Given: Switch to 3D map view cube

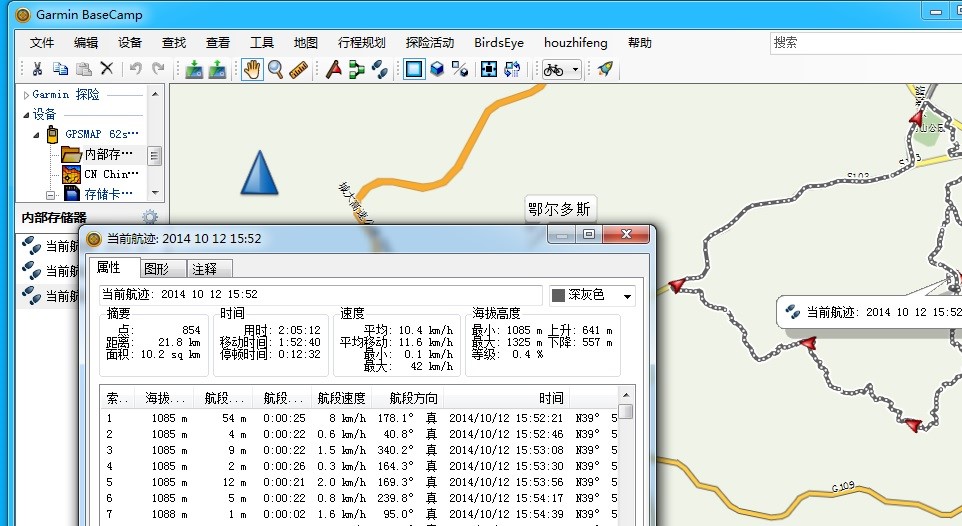Looking at the screenshot, I should click(x=437, y=69).
